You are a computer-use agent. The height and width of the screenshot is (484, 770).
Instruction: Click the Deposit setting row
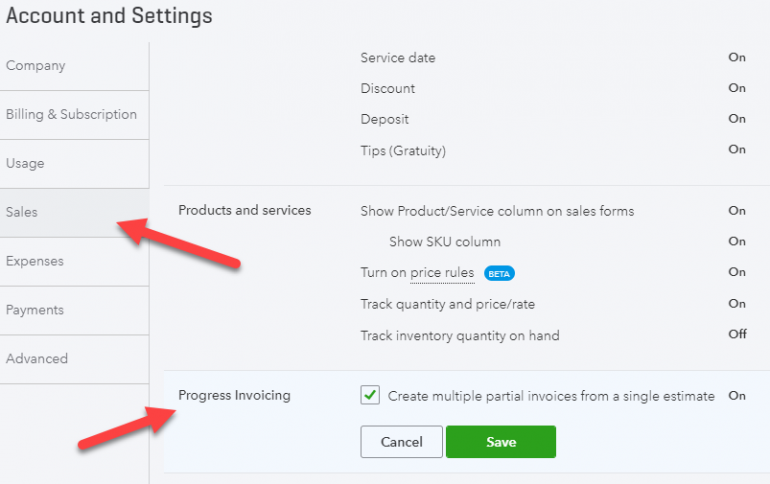coord(385,120)
